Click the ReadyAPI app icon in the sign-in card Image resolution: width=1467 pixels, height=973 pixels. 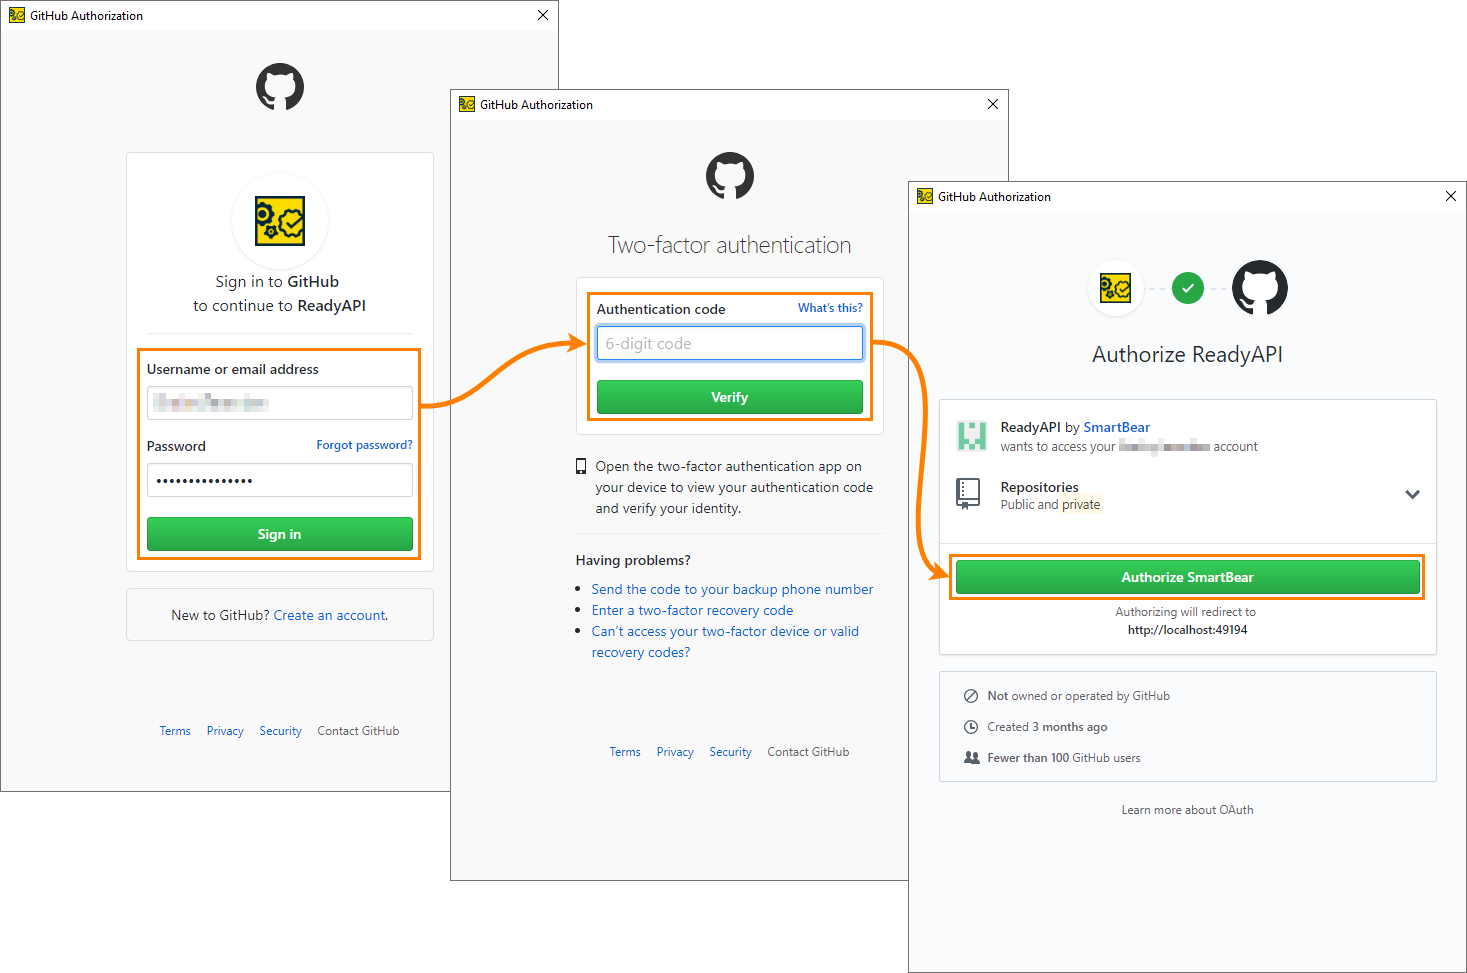click(x=279, y=220)
